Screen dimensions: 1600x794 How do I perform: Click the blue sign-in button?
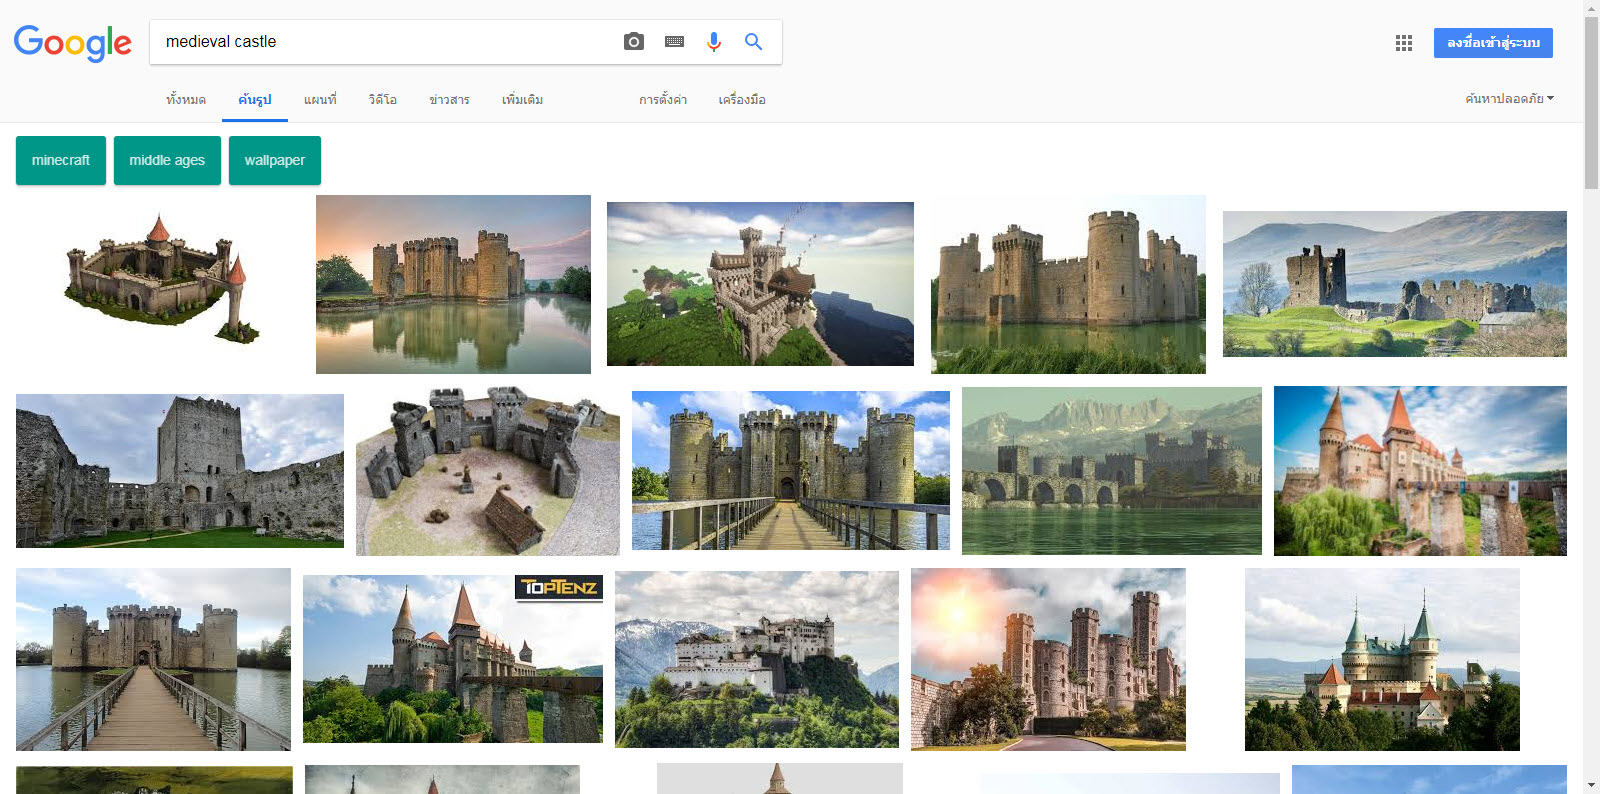click(x=1493, y=43)
